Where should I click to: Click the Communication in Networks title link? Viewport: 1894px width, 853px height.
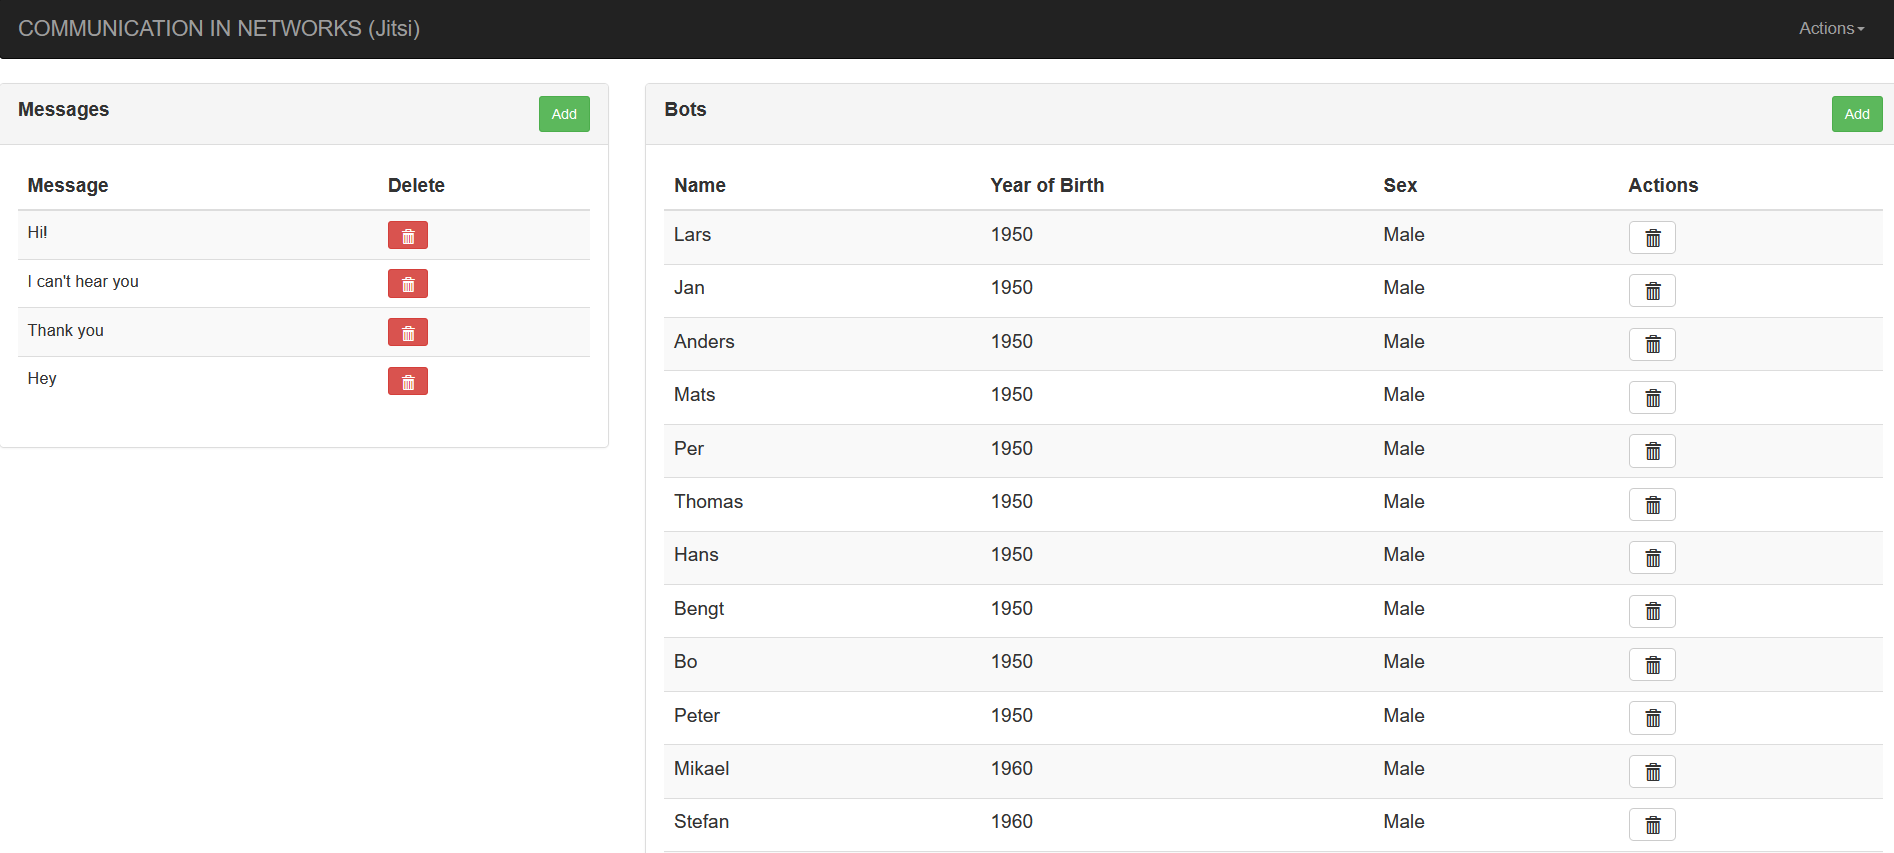tap(219, 29)
